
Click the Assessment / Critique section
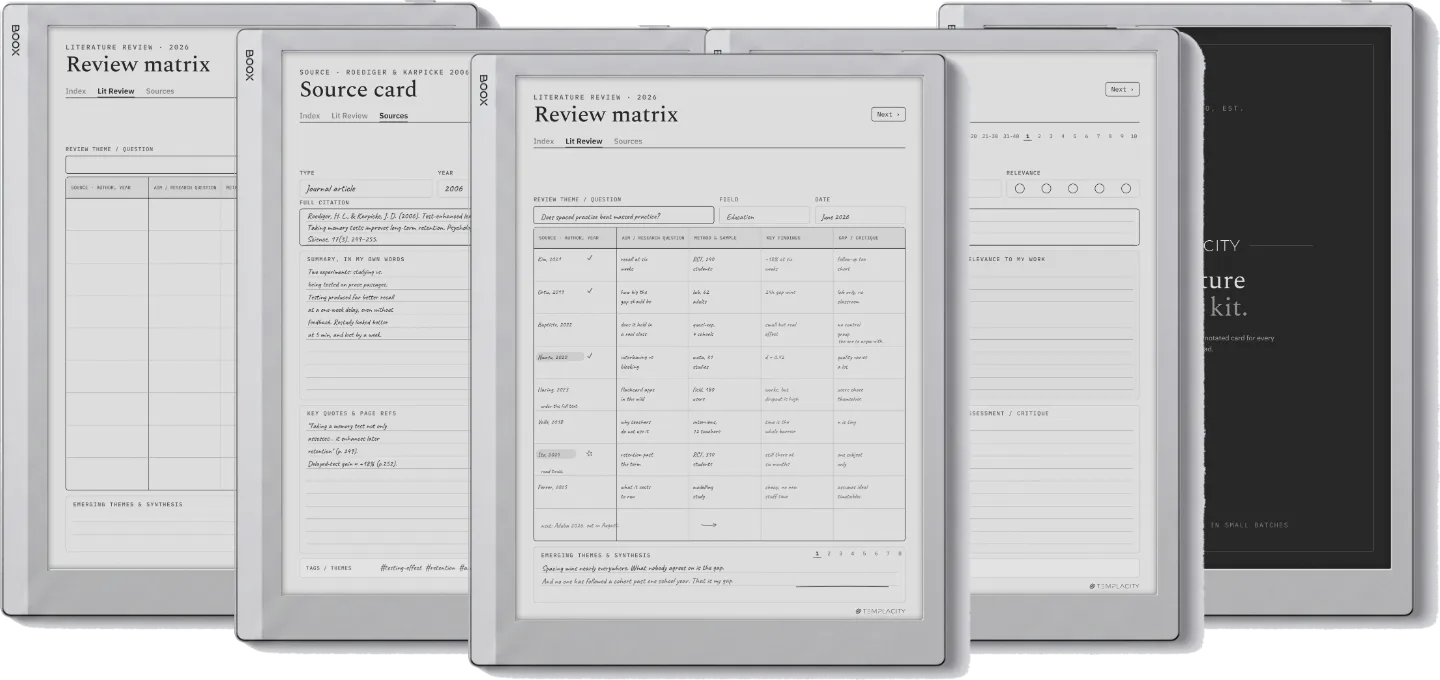tap(1053, 479)
